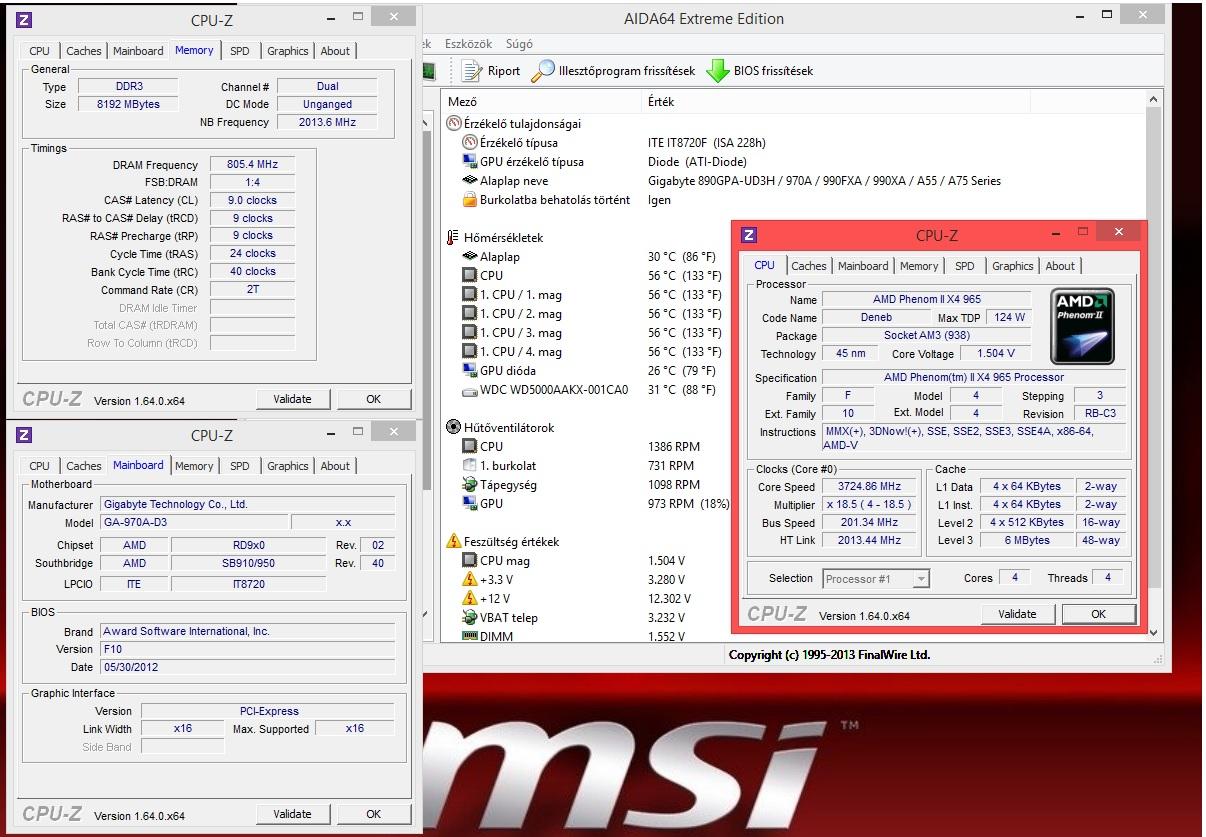The width and height of the screenshot is (1206, 837).
Task: Open Súgó menu in AIDA64
Action: [519, 44]
